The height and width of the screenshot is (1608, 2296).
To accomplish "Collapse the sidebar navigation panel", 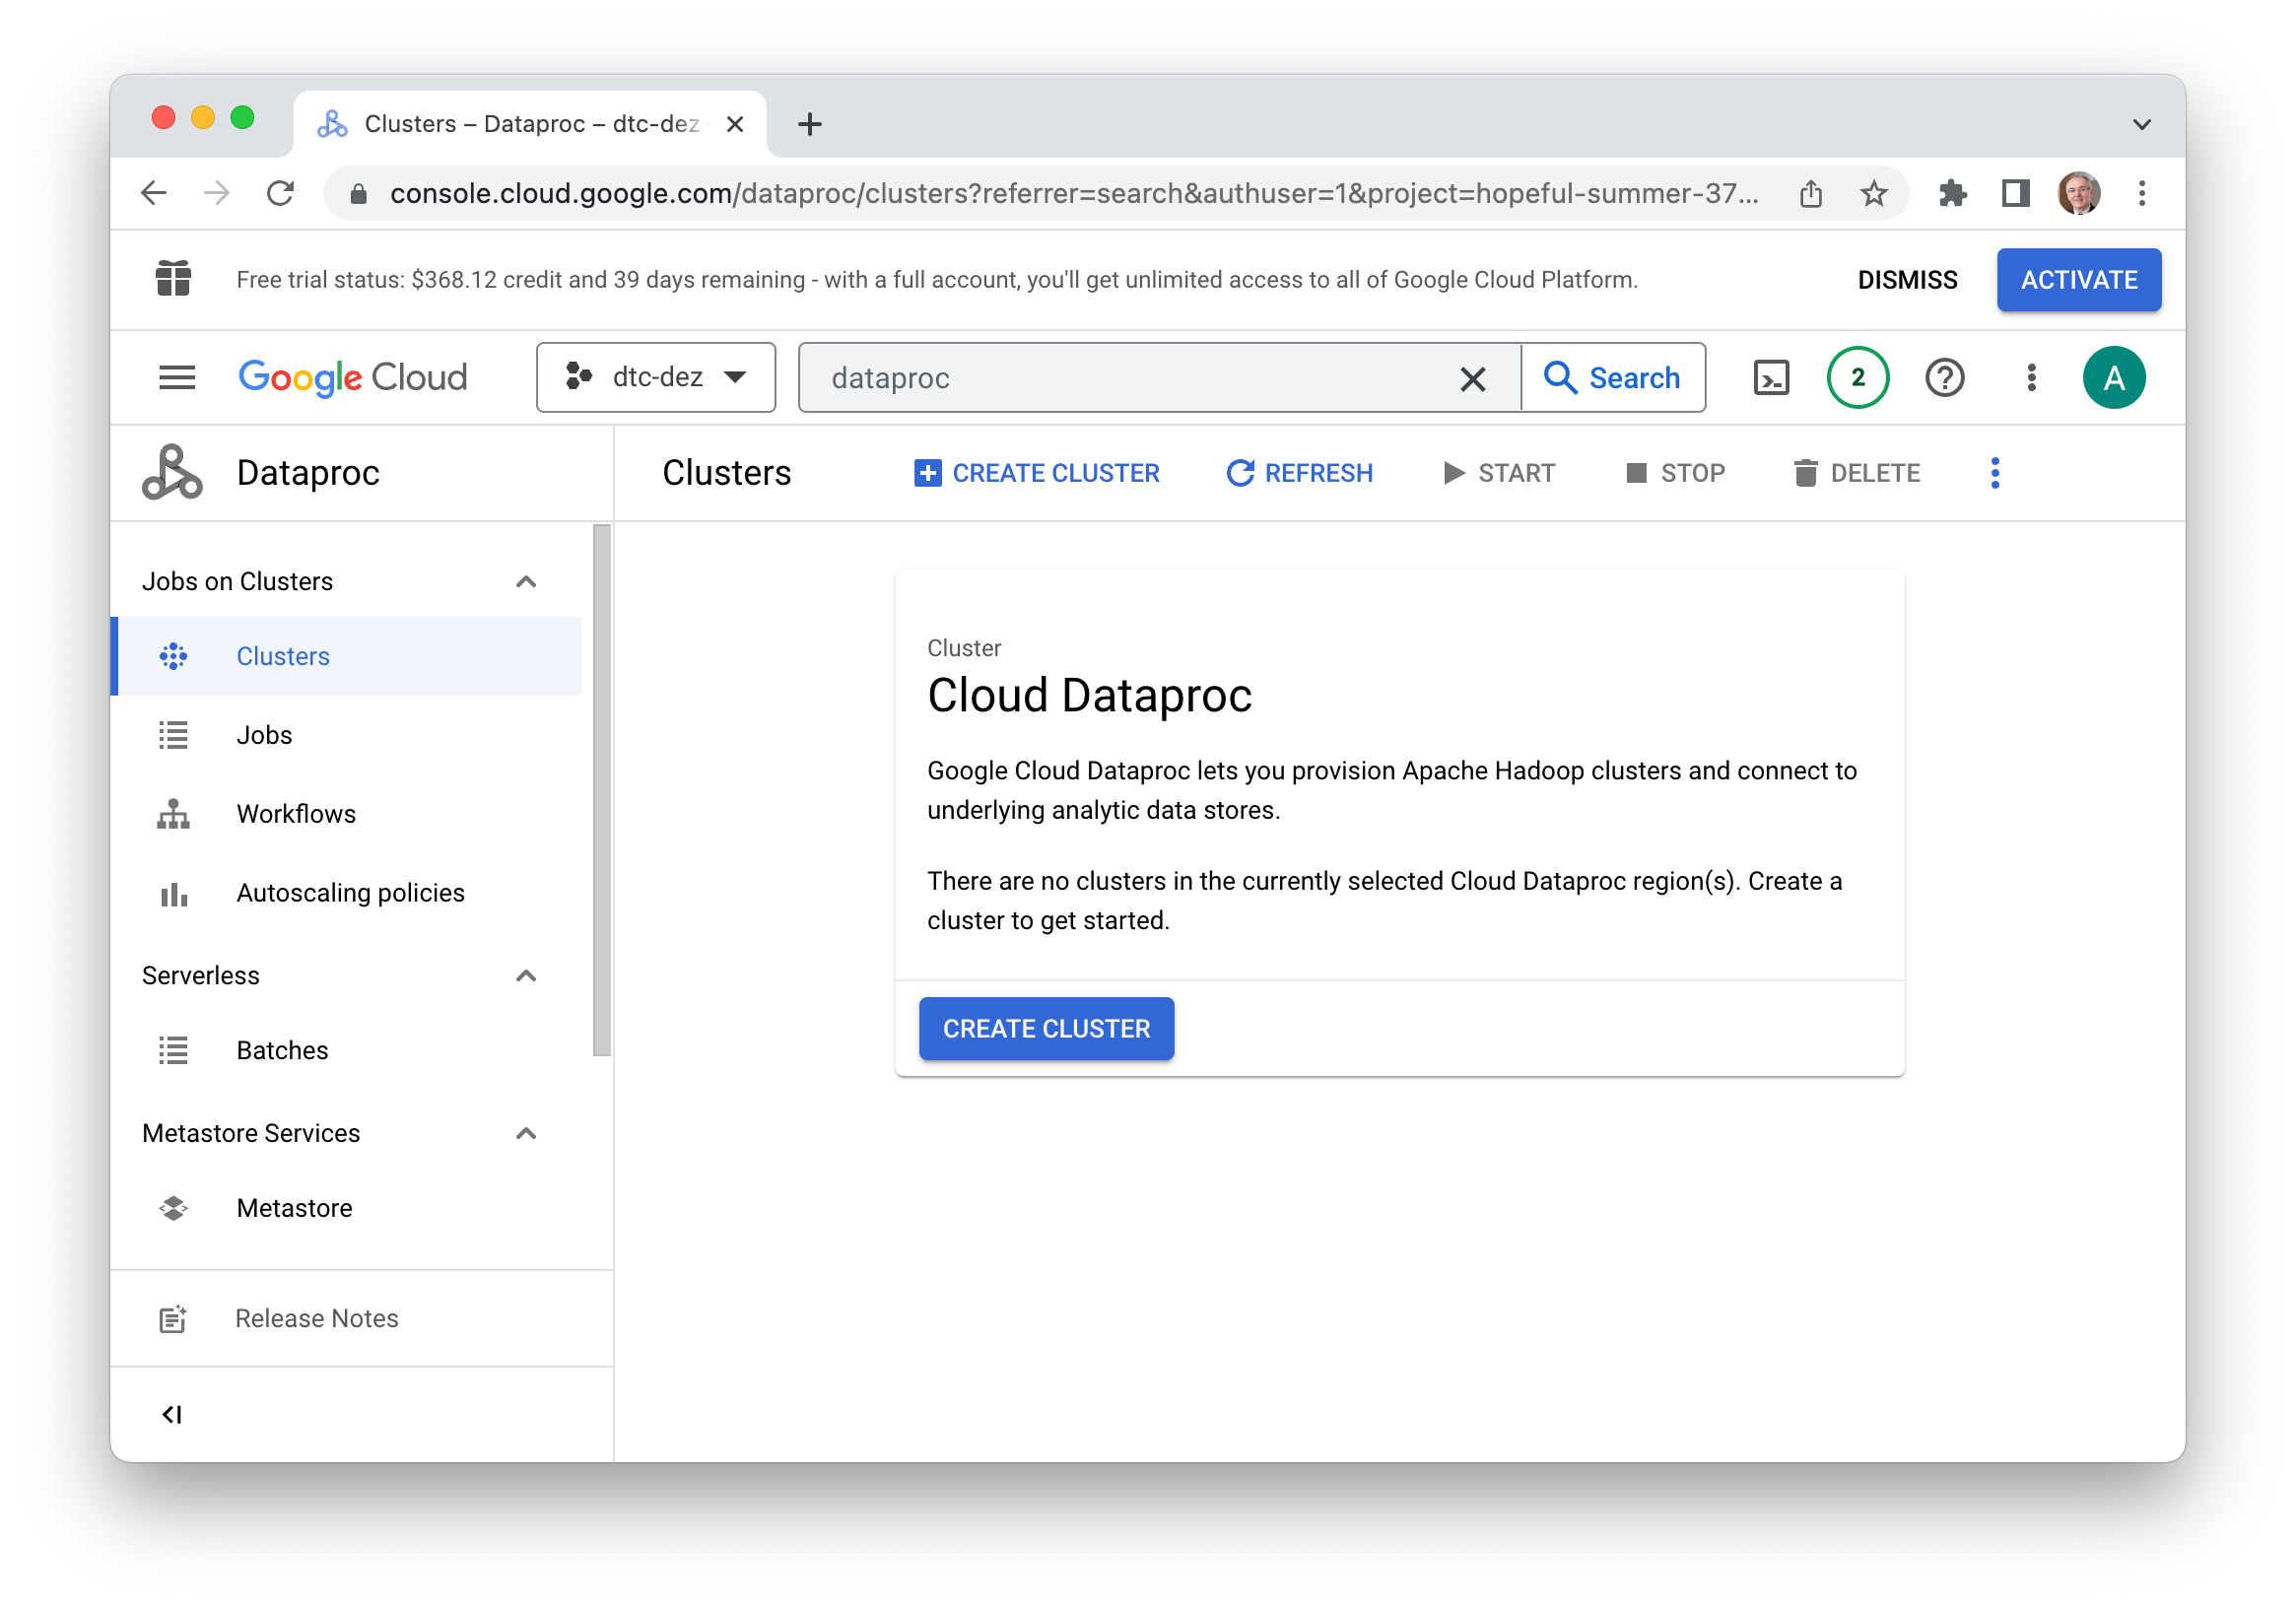I will (172, 1414).
